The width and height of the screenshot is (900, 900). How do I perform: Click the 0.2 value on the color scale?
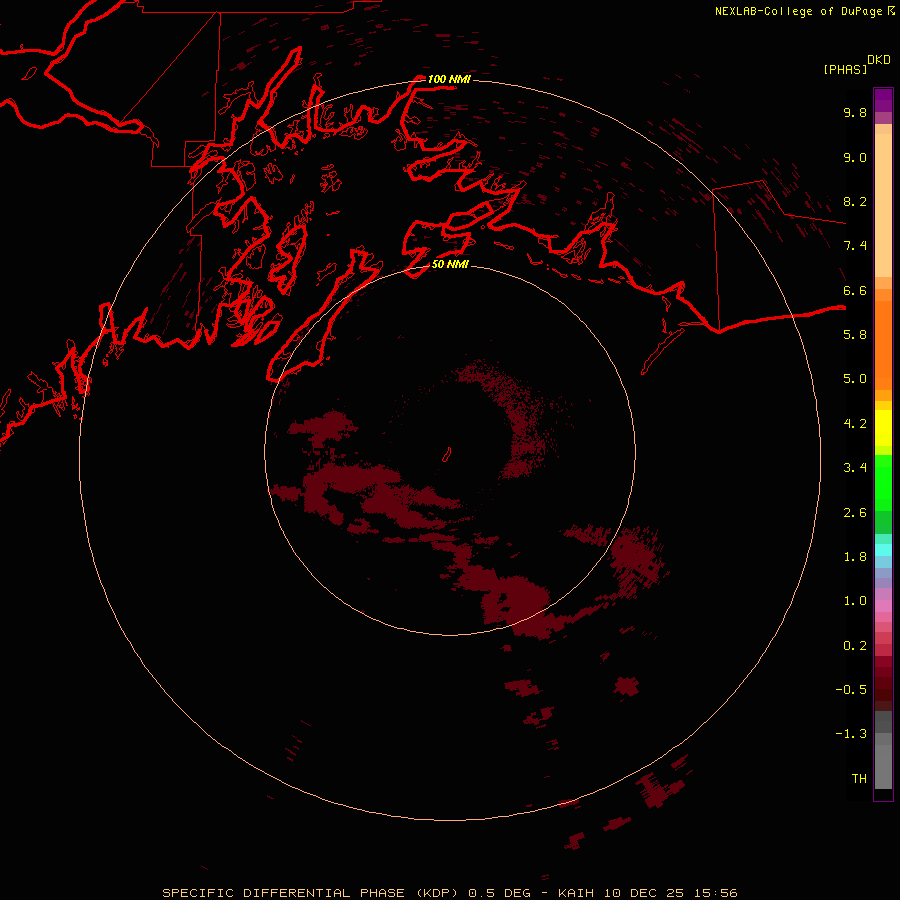point(855,646)
